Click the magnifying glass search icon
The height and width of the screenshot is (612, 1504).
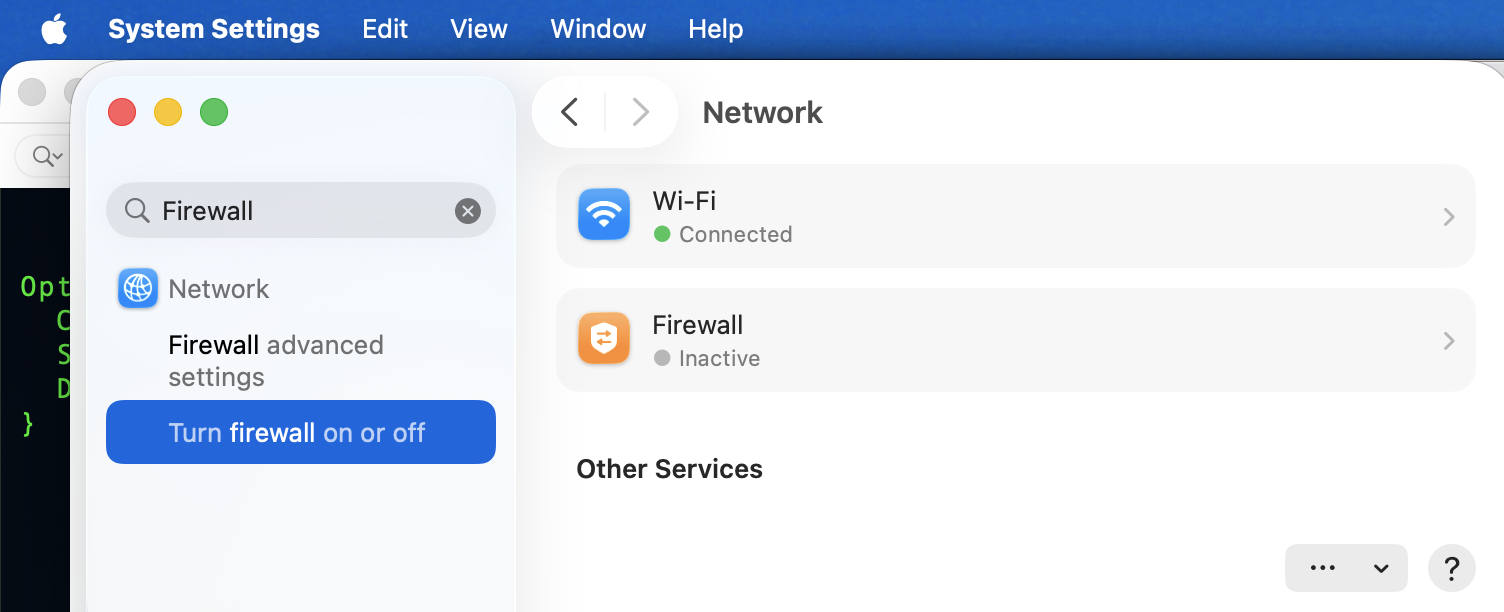tap(136, 211)
